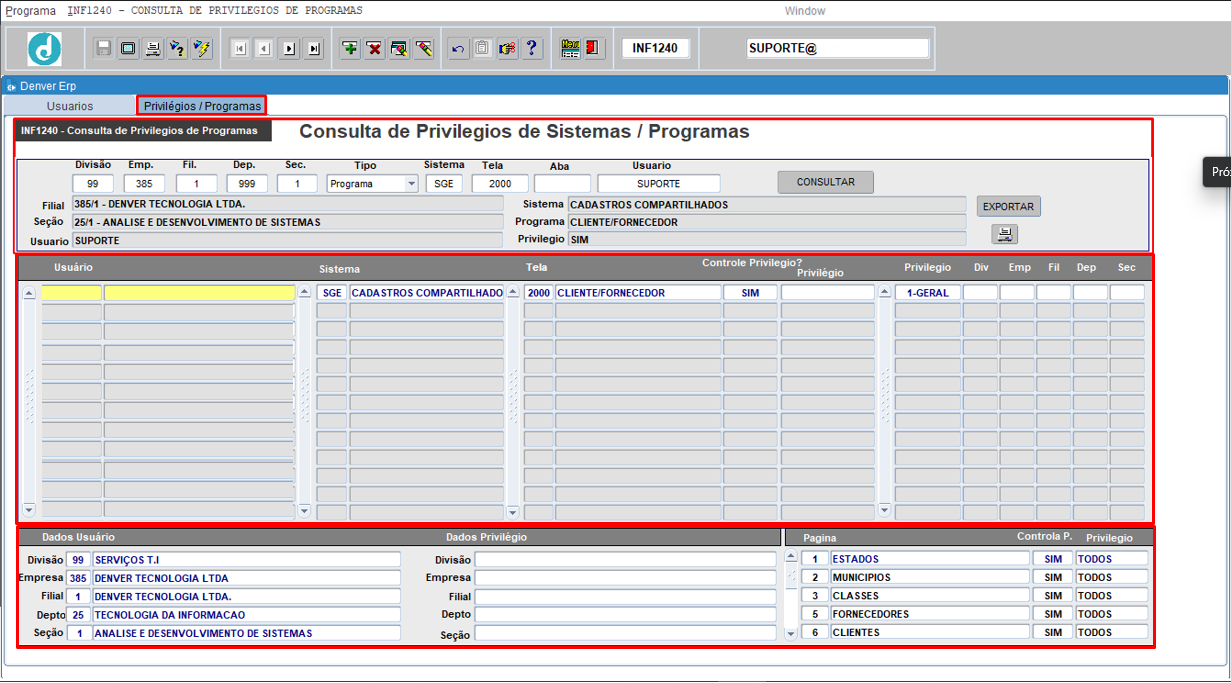Select the CADASTROS COMPARTILHADO grid cell
Viewport: 1231px width, 683px height.
pos(427,293)
